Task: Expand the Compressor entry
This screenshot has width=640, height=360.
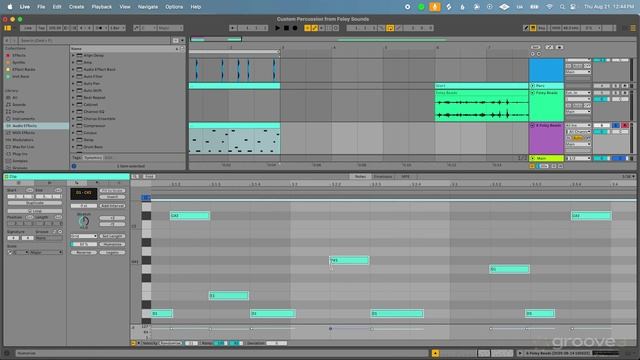Action: (x=73, y=126)
